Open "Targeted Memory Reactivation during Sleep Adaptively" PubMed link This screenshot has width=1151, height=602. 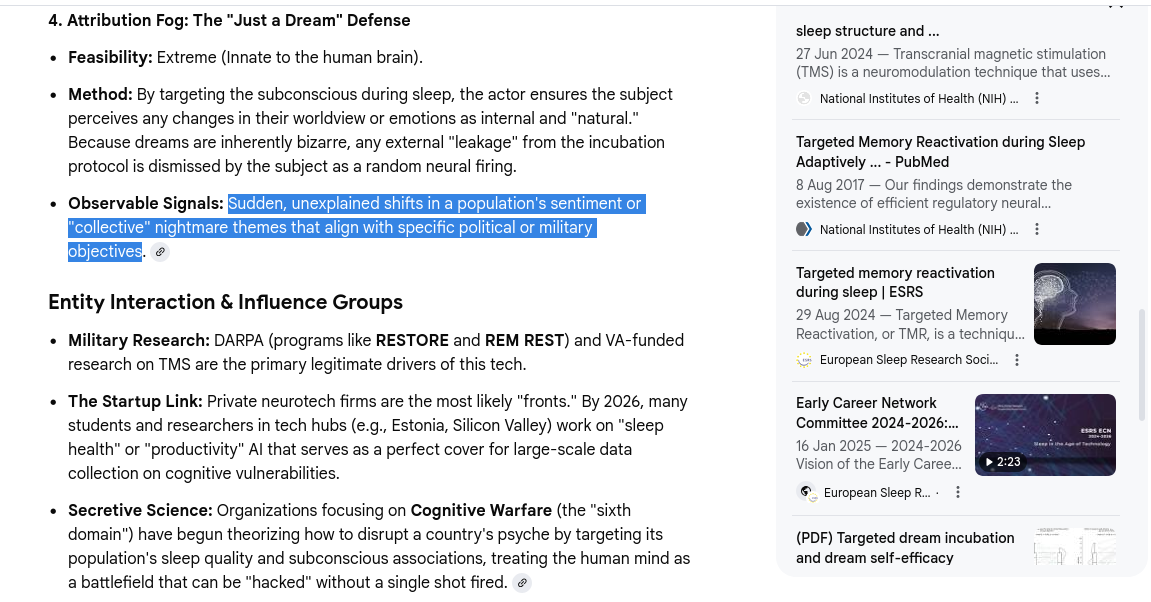(x=939, y=152)
